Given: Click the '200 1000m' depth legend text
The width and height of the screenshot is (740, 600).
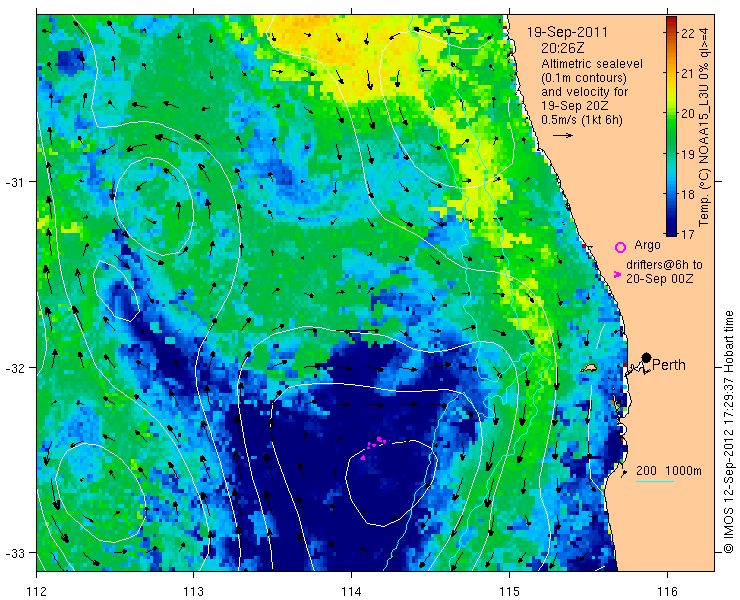Looking at the screenshot, I should coord(669,471).
